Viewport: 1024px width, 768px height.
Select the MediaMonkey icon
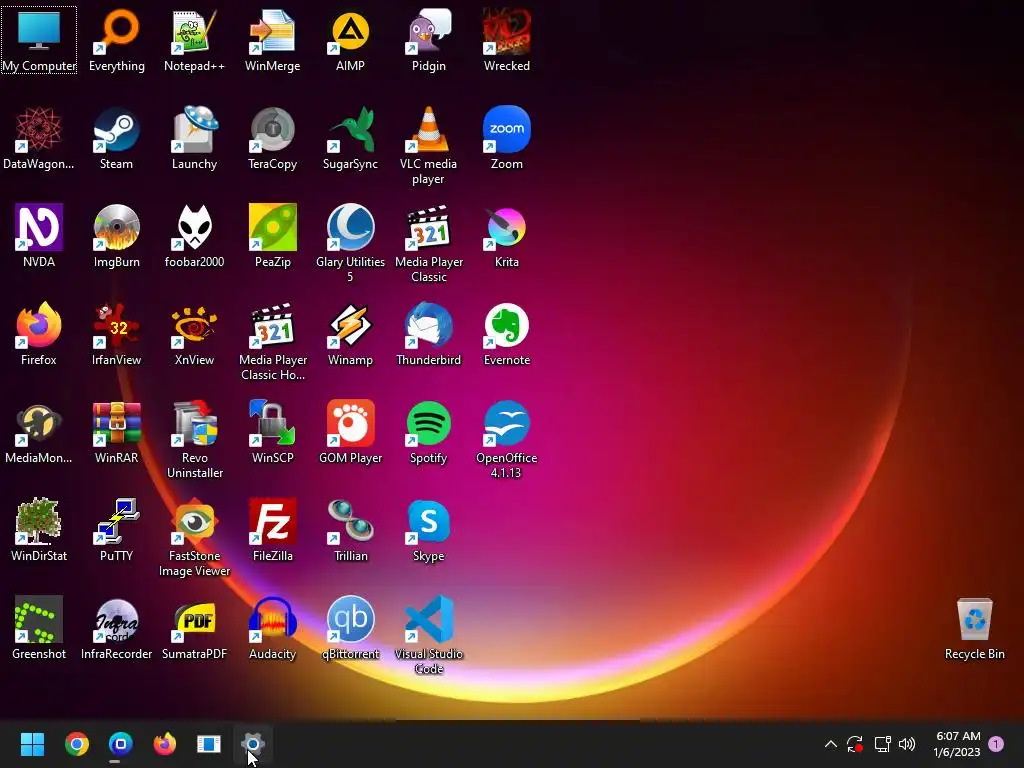pos(39,423)
